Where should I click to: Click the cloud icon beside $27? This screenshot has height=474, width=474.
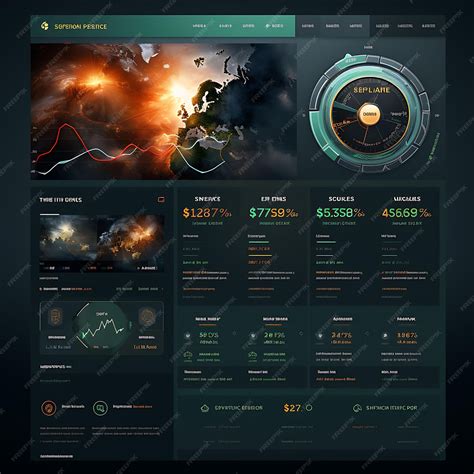(x=205, y=408)
